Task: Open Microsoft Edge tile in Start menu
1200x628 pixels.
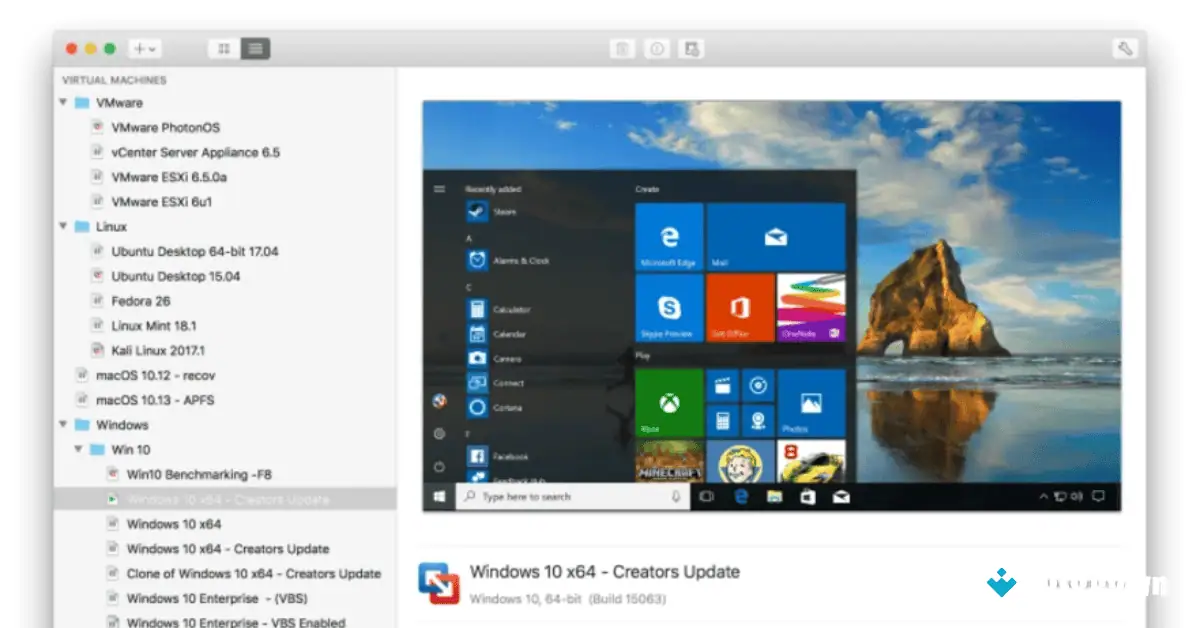Action: coord(668,237)
